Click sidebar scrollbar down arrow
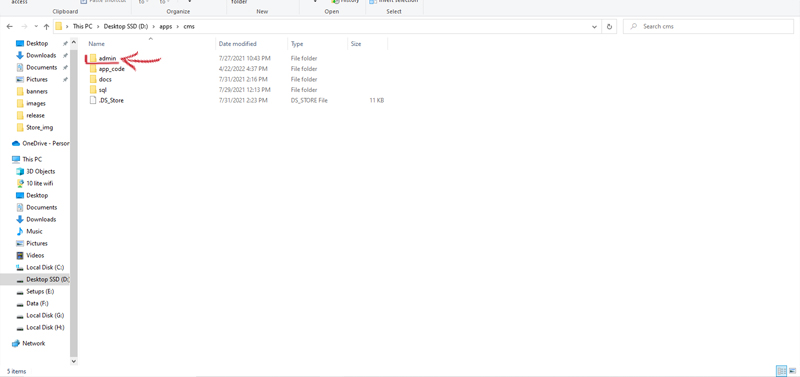This screenshot has width=800, height=377. pyautogui.click(x=73, y=361)
